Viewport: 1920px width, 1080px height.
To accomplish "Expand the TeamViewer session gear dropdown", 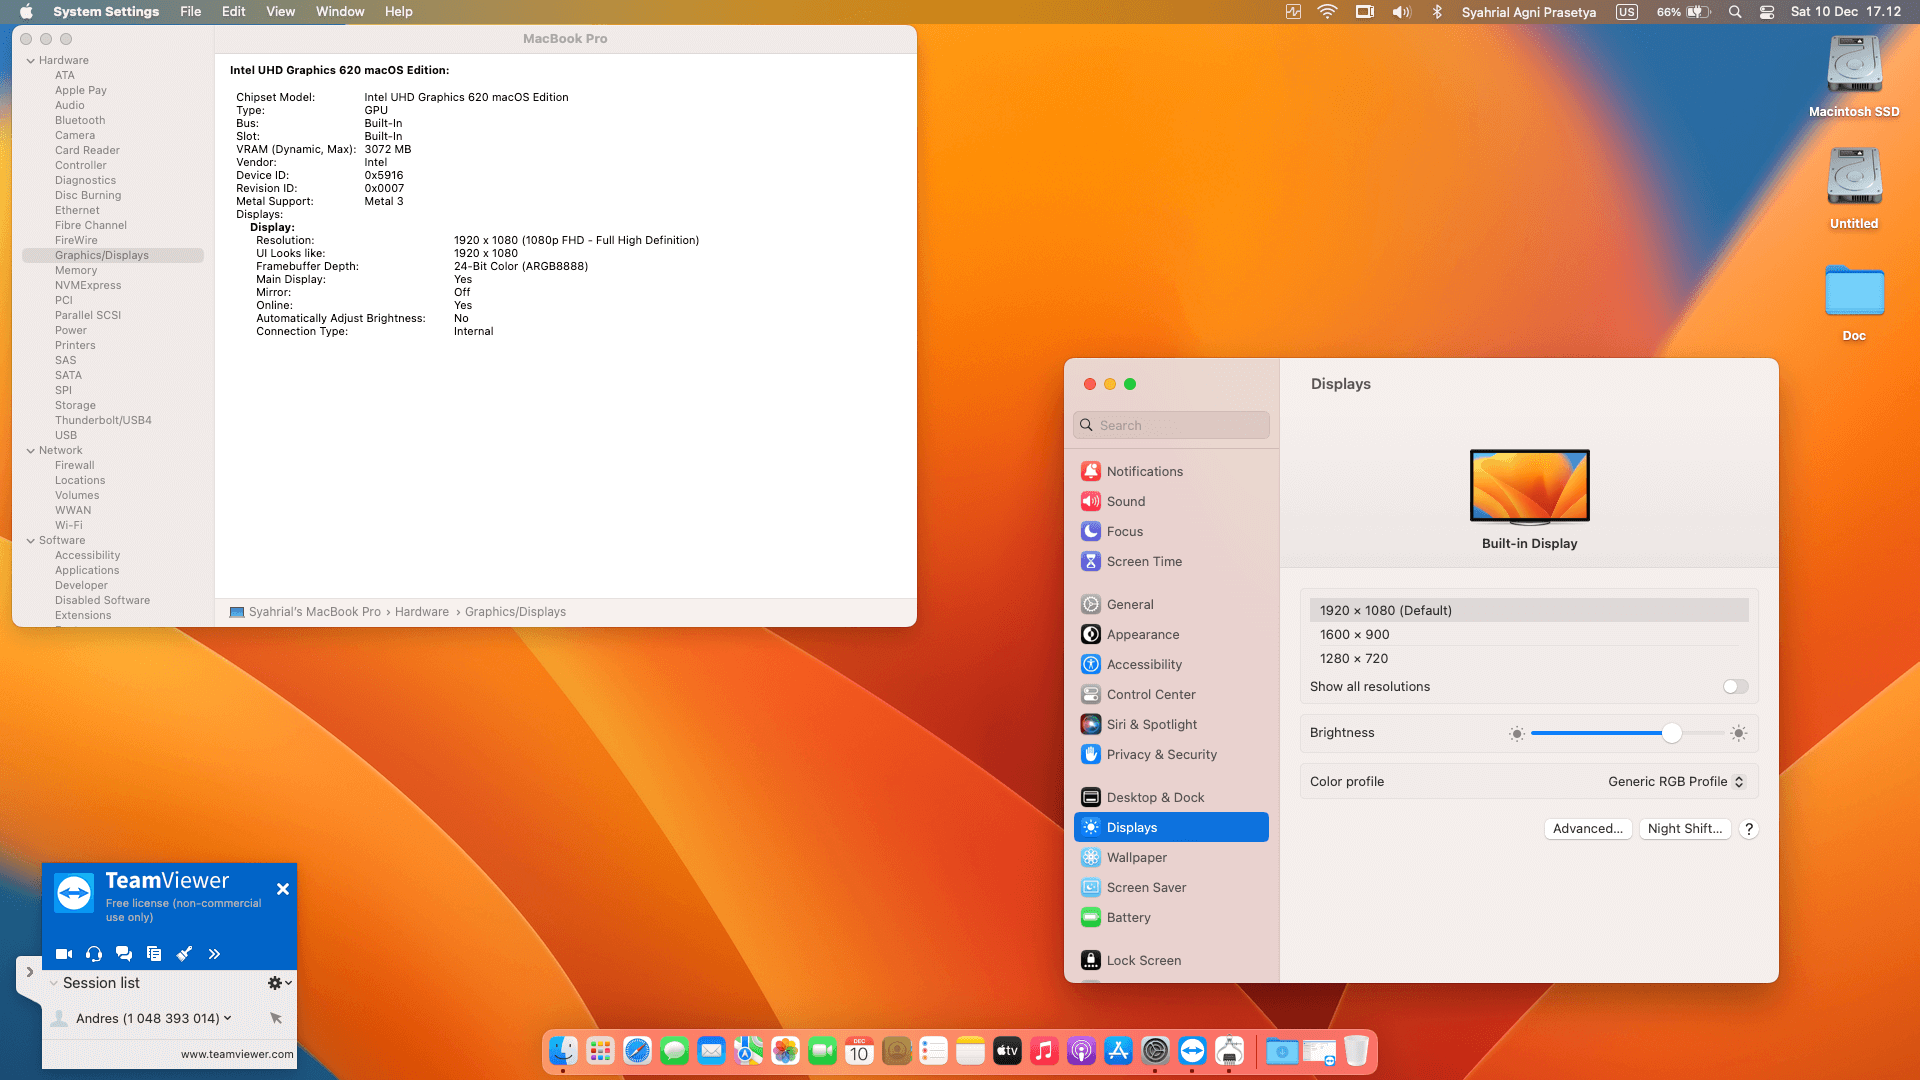I will pyautogui.click(x=279, y=983).
